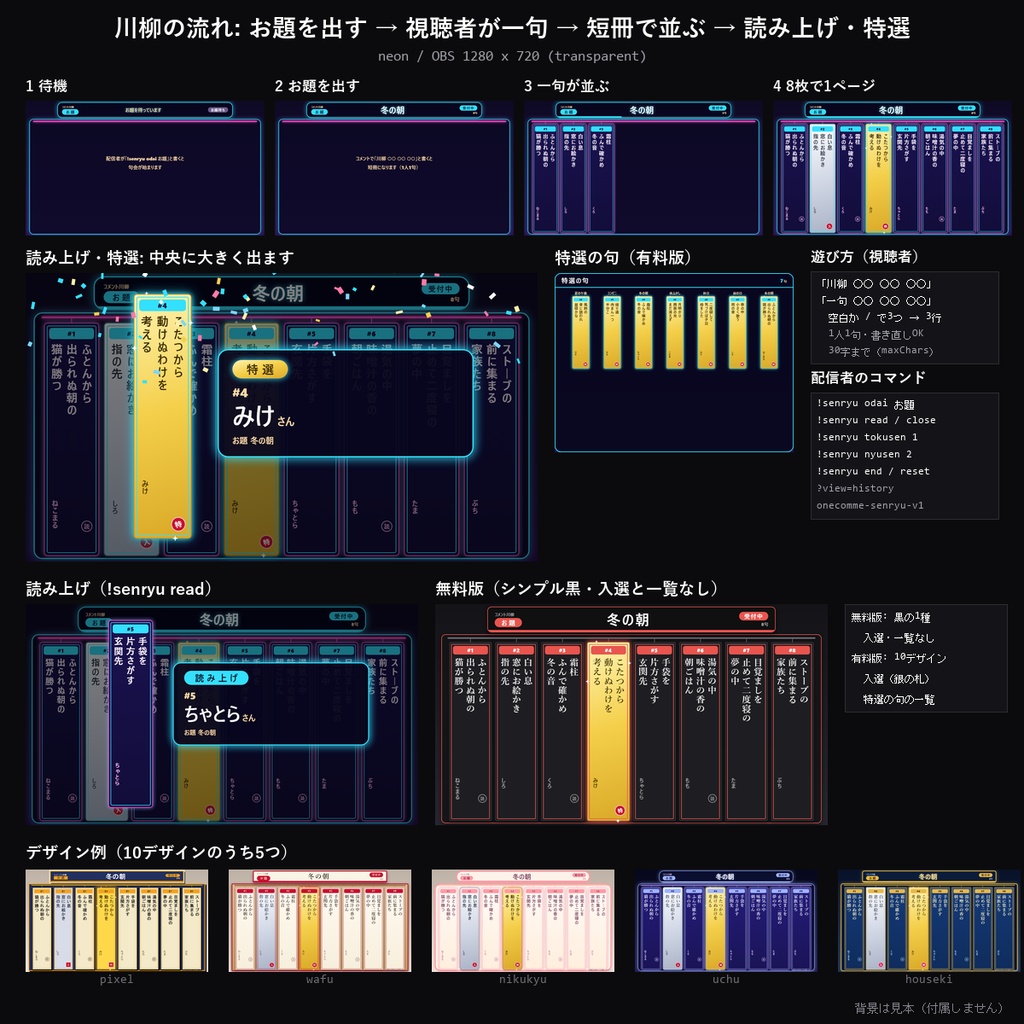
Task: Click the 遊び方（視聴者） heading
Action: click(x=865, y=257)
